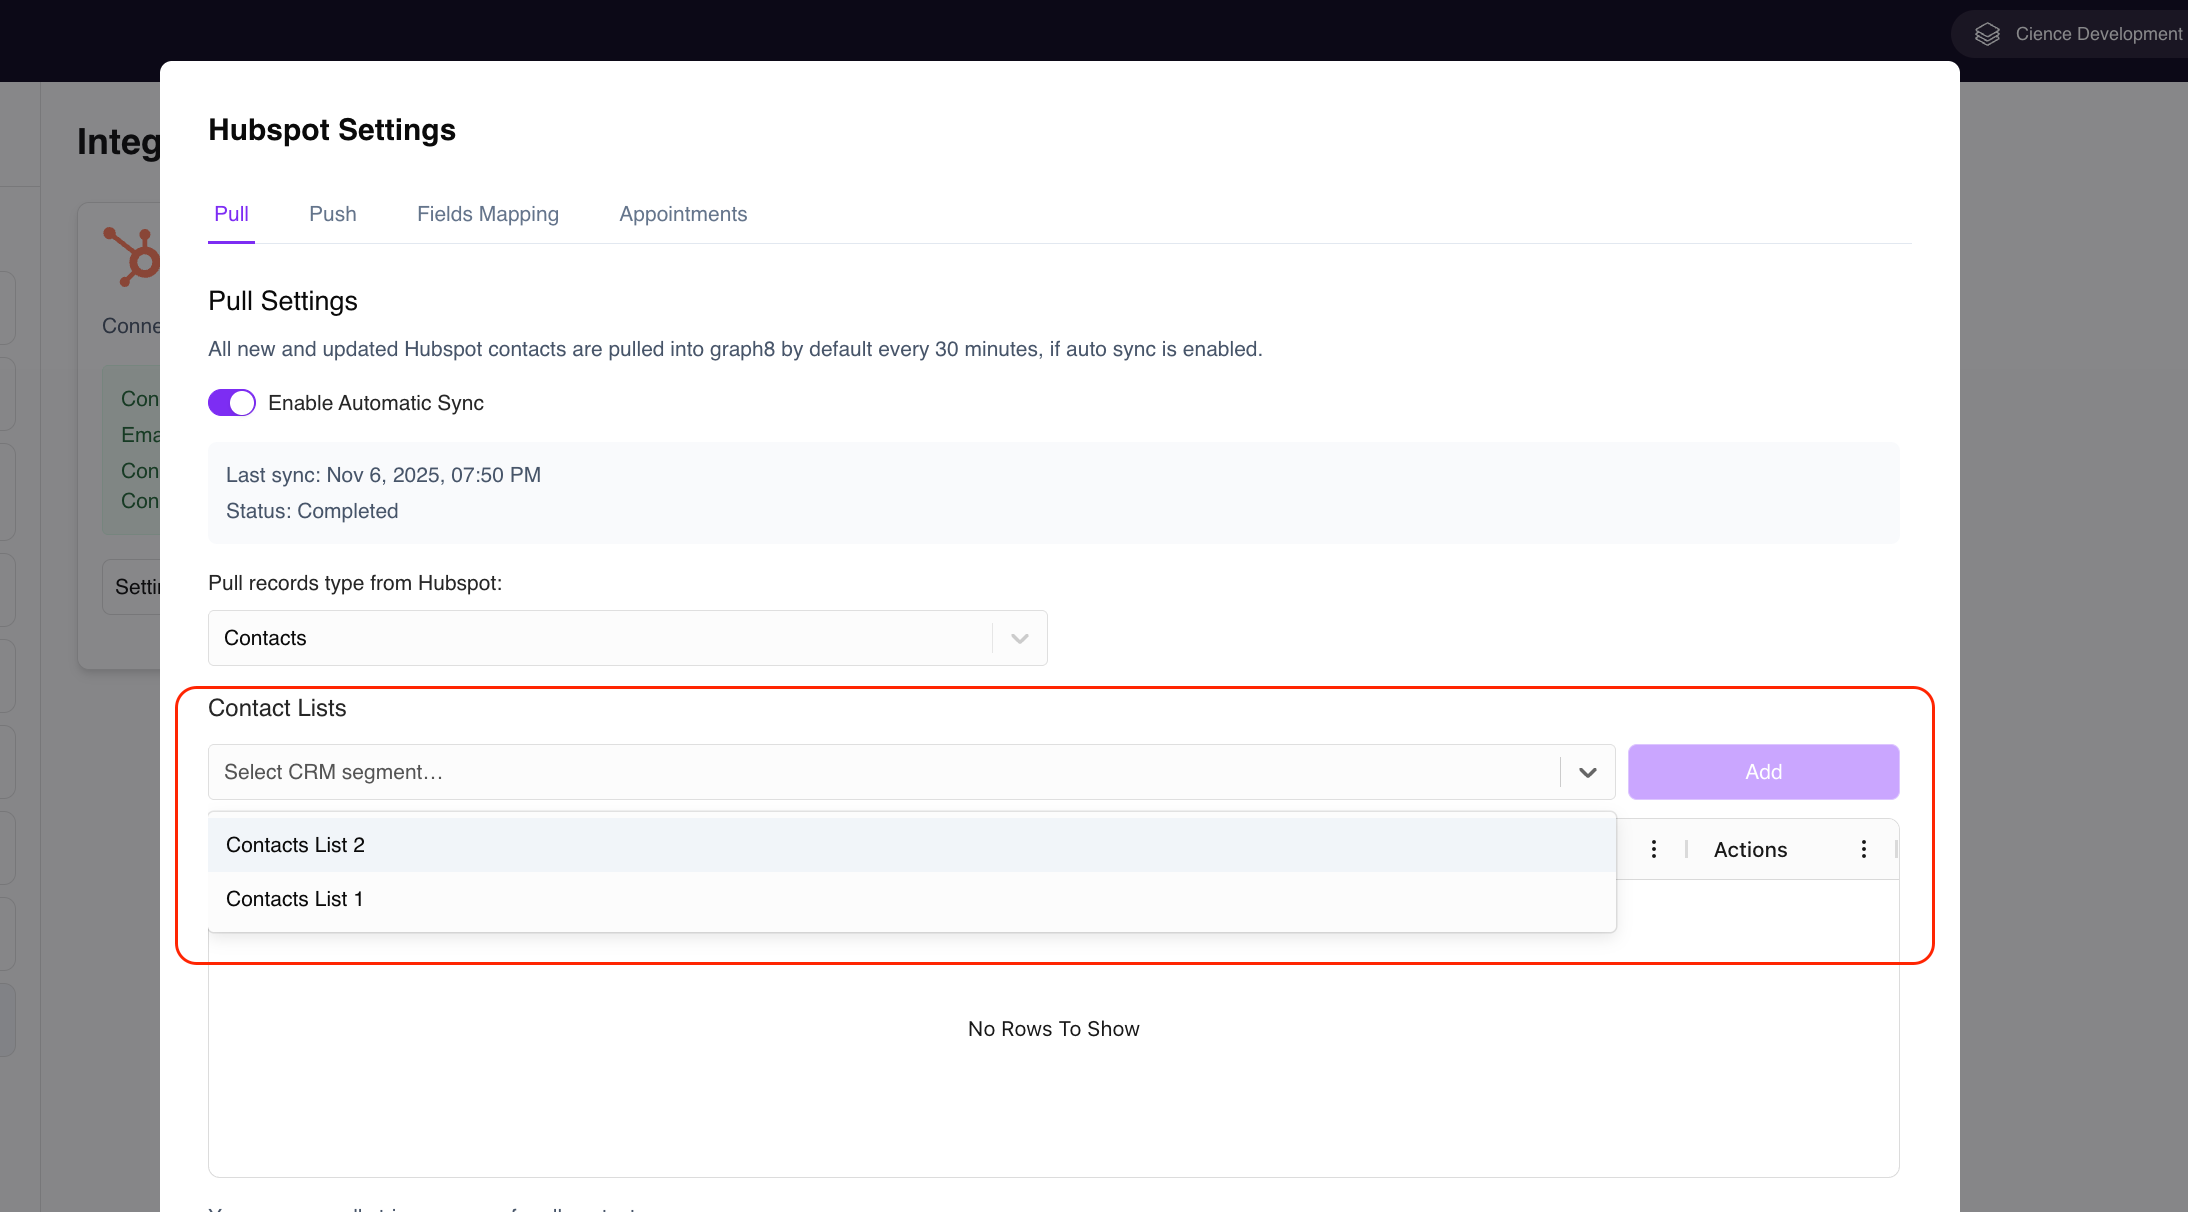Click the Enable Automatic Sync label
Screen dimensions: 2188x1212
(x=376, y=403)
